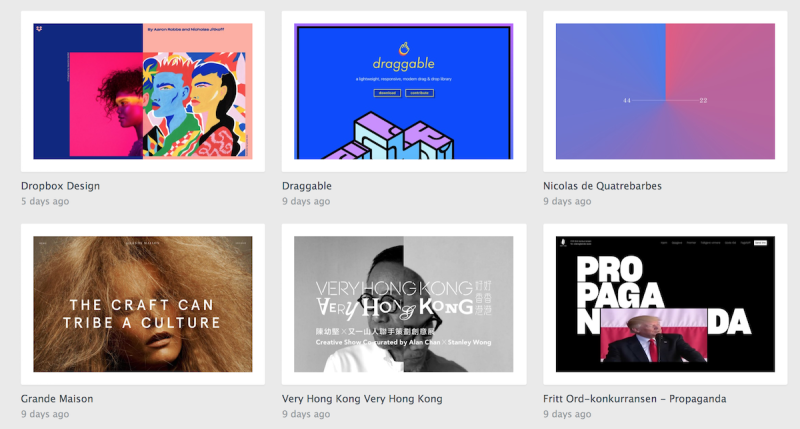Click the 44–22 slider line in gradient preview
The width and height of the screenshot is (800, 429).
(x=665, y=100)
